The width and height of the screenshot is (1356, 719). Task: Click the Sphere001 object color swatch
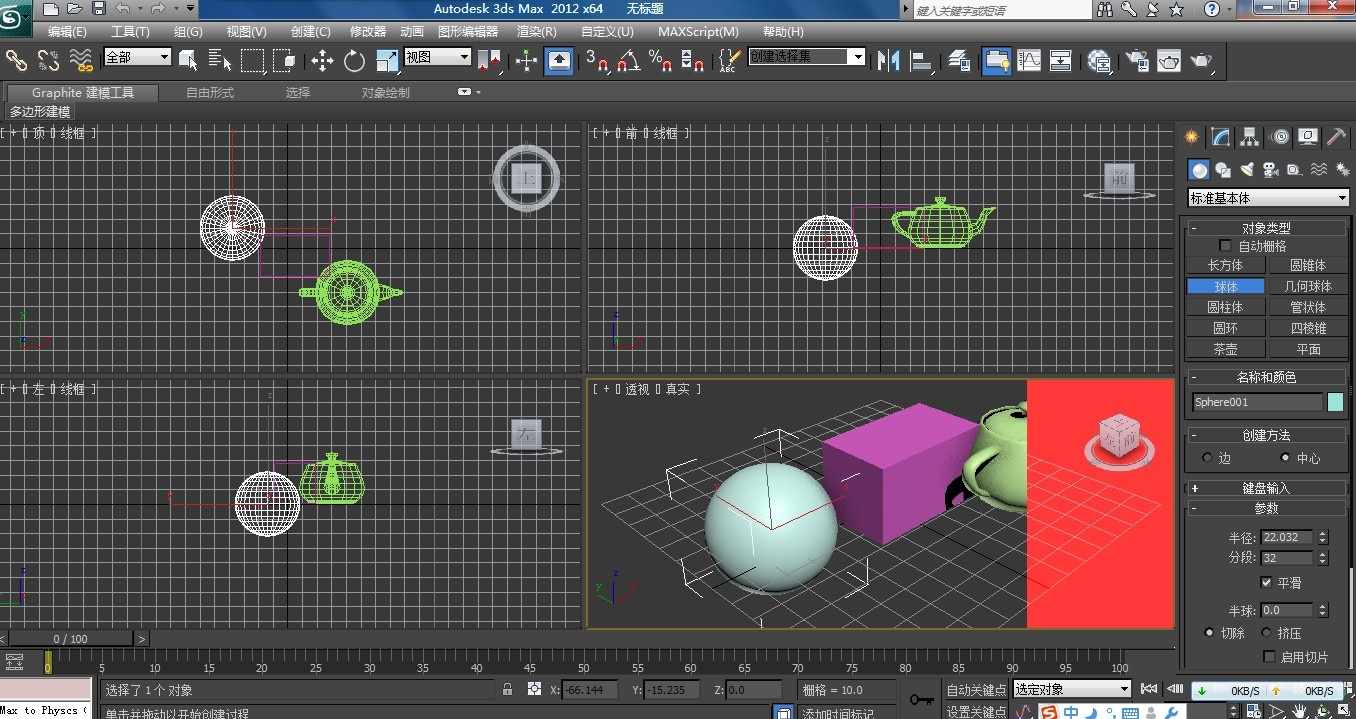1335,402
